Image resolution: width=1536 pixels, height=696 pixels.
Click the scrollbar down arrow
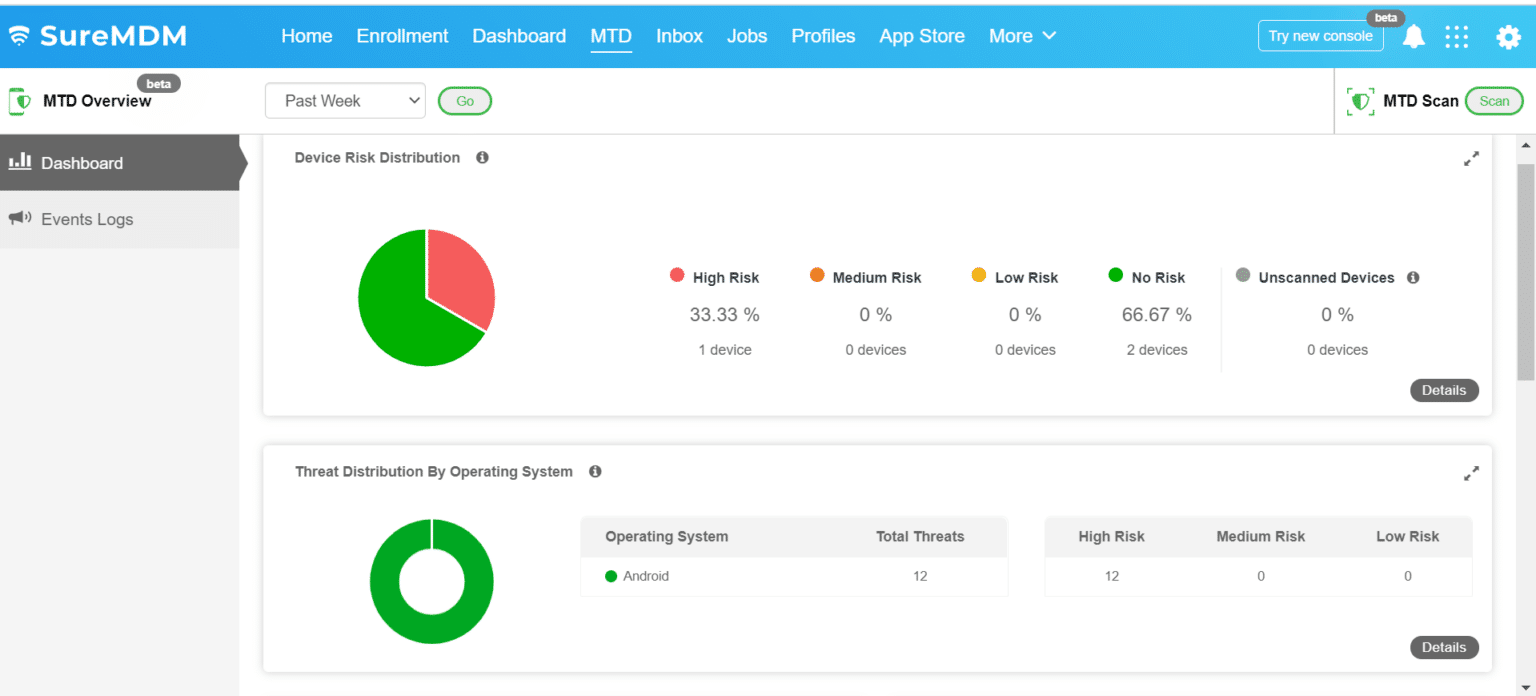point(1528,688)
